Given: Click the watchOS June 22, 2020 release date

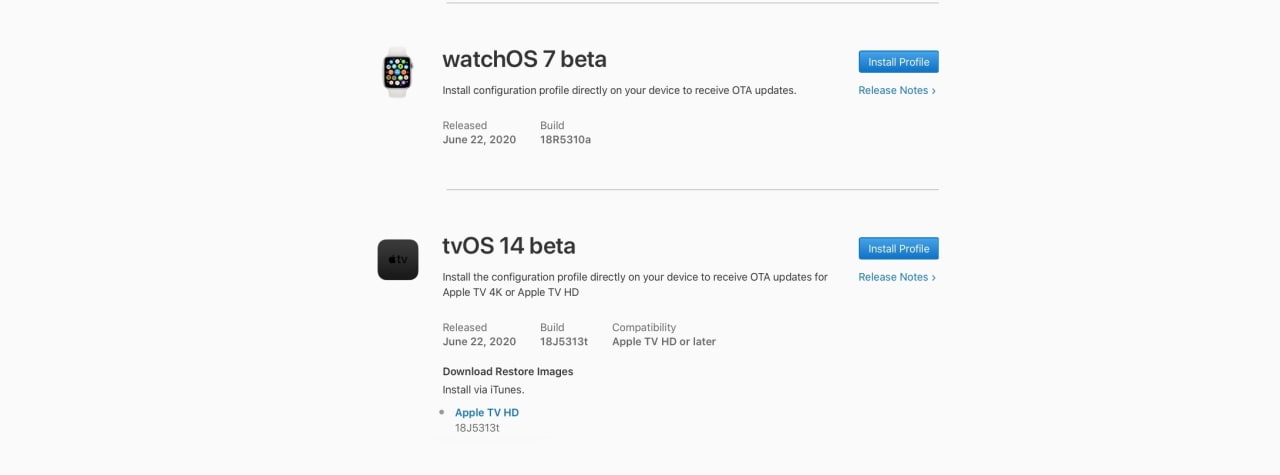Looking at the screenshot, I should 479,140.
